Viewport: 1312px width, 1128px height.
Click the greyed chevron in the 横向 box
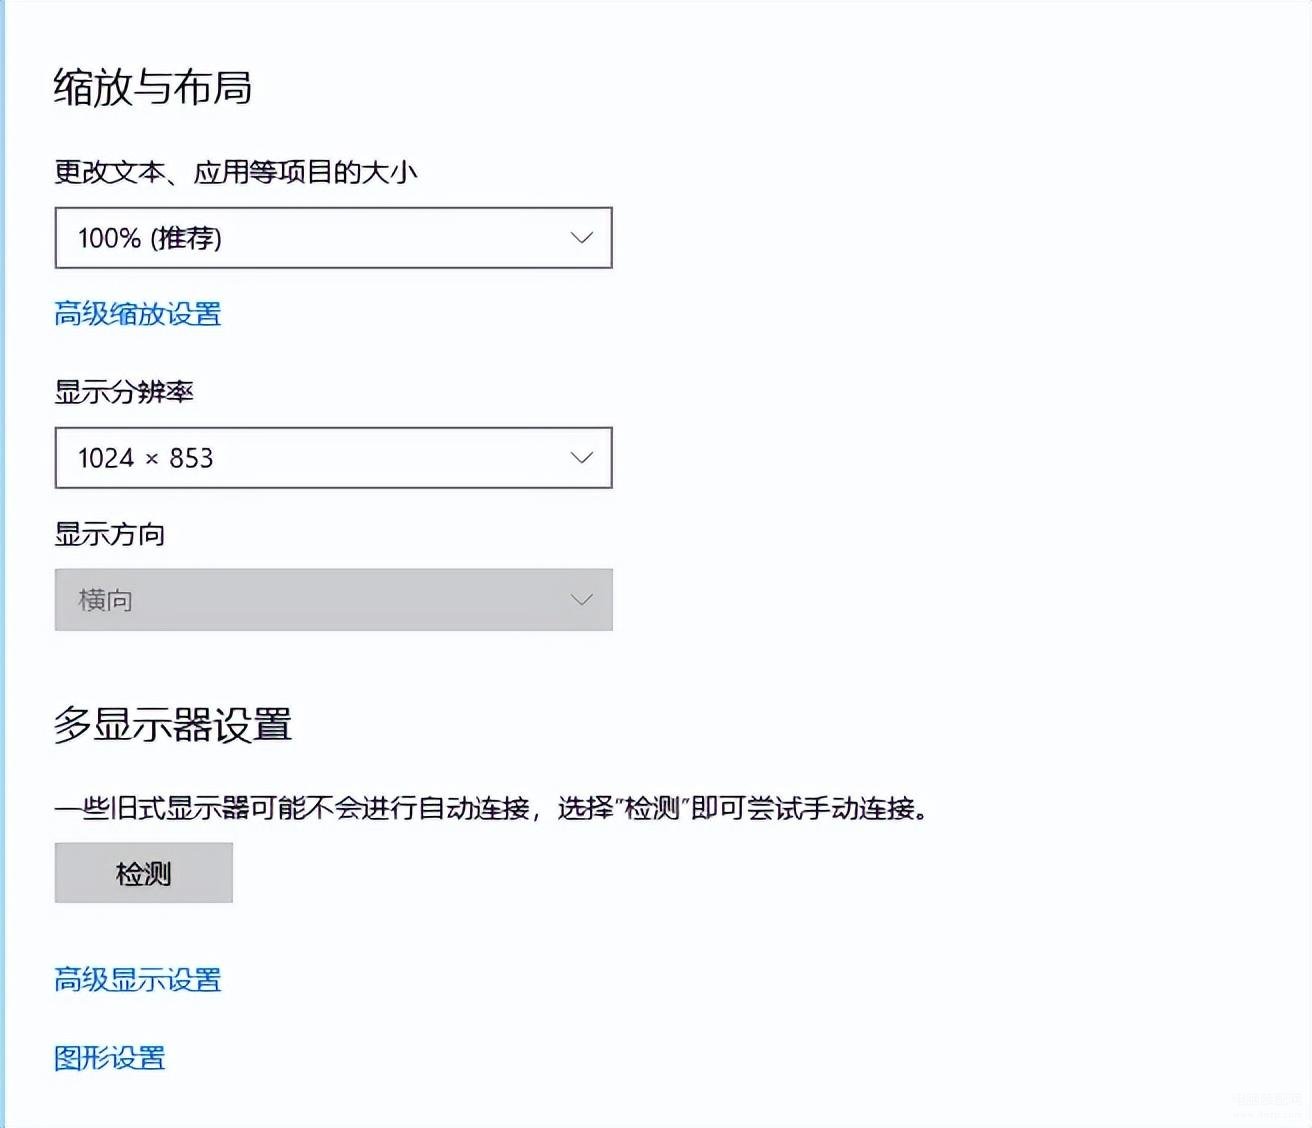click(x=582, y=600)
